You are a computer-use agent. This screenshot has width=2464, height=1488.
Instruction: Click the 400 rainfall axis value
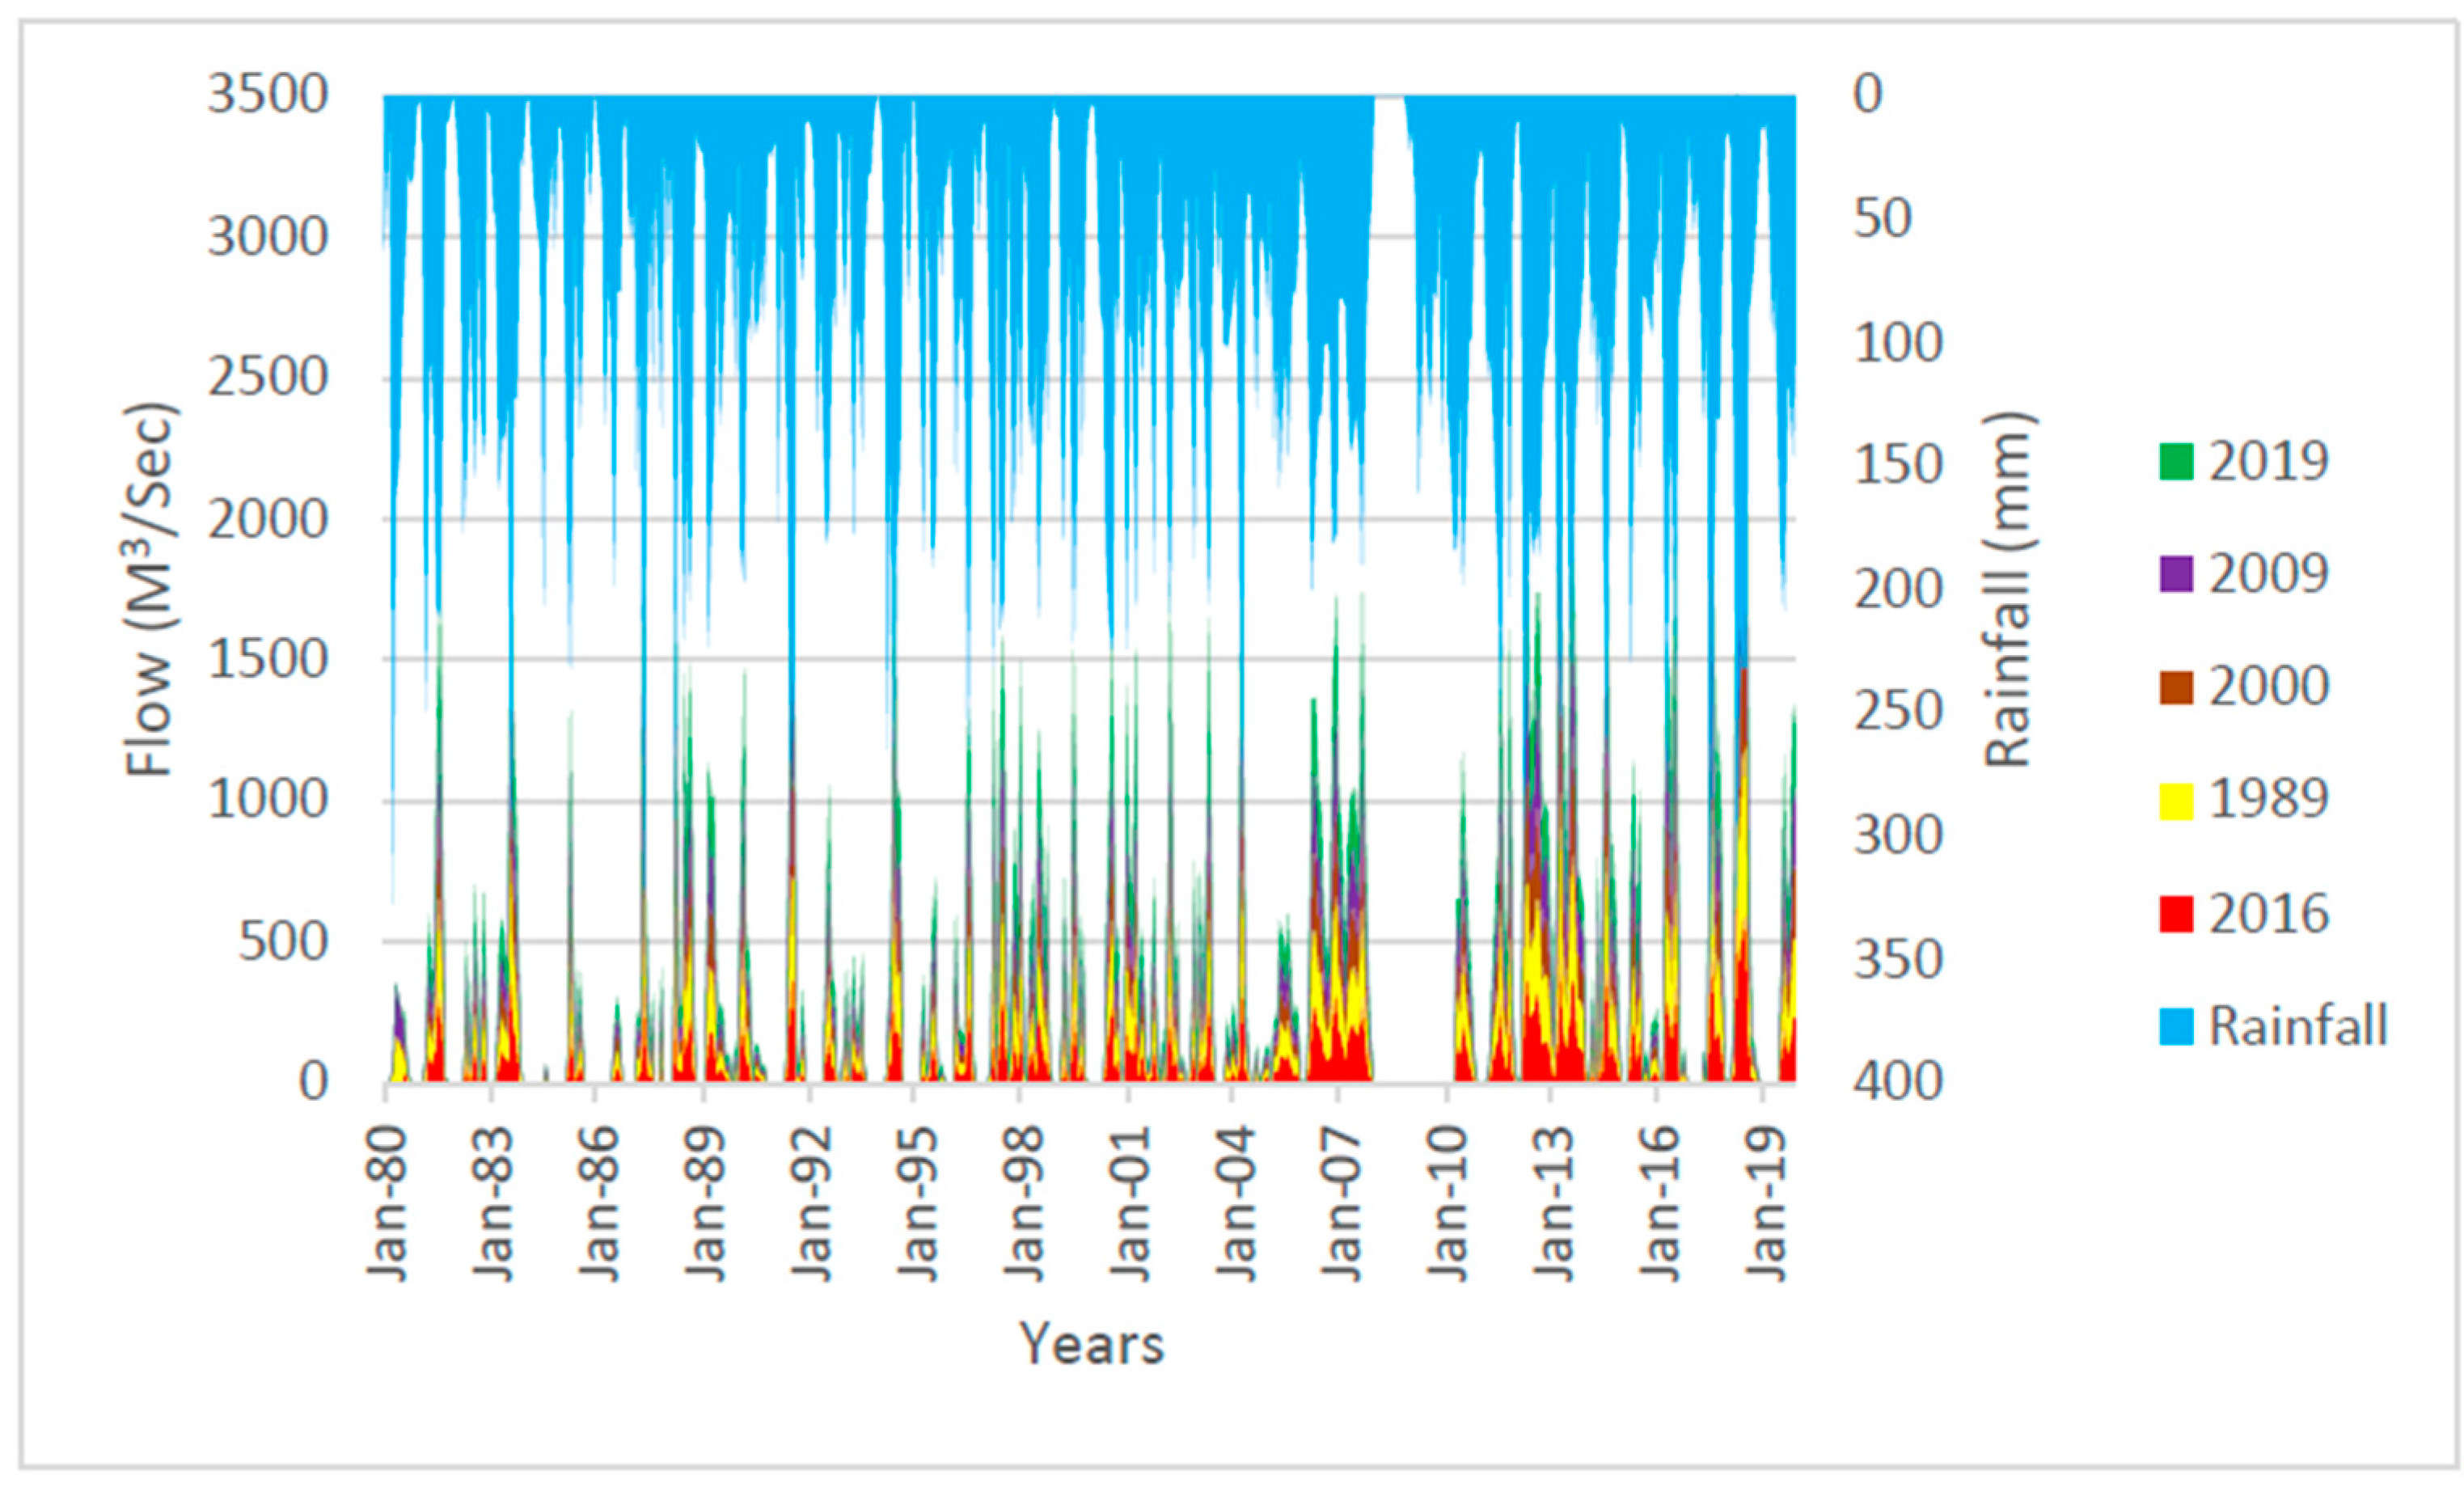coord(1897,1081)
